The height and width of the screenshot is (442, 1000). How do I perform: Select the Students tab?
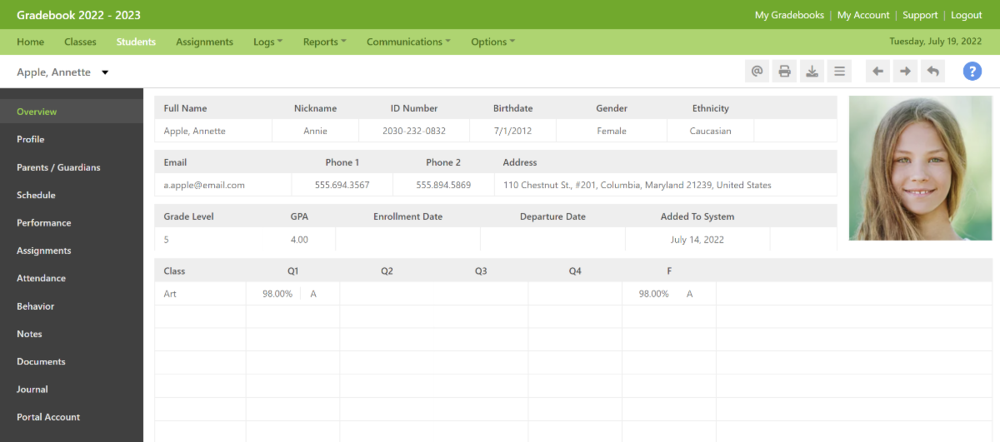click(x=136, y=41)
